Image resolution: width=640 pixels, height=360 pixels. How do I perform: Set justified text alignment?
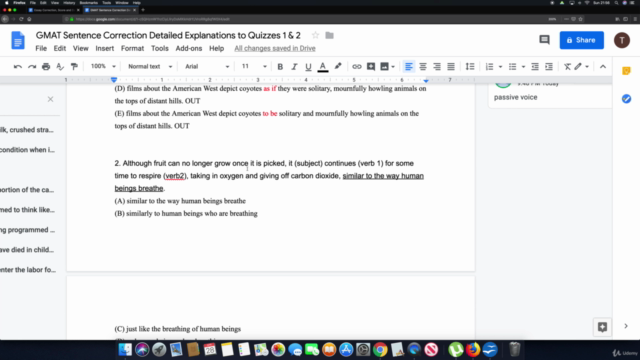[x=451, y=67]
